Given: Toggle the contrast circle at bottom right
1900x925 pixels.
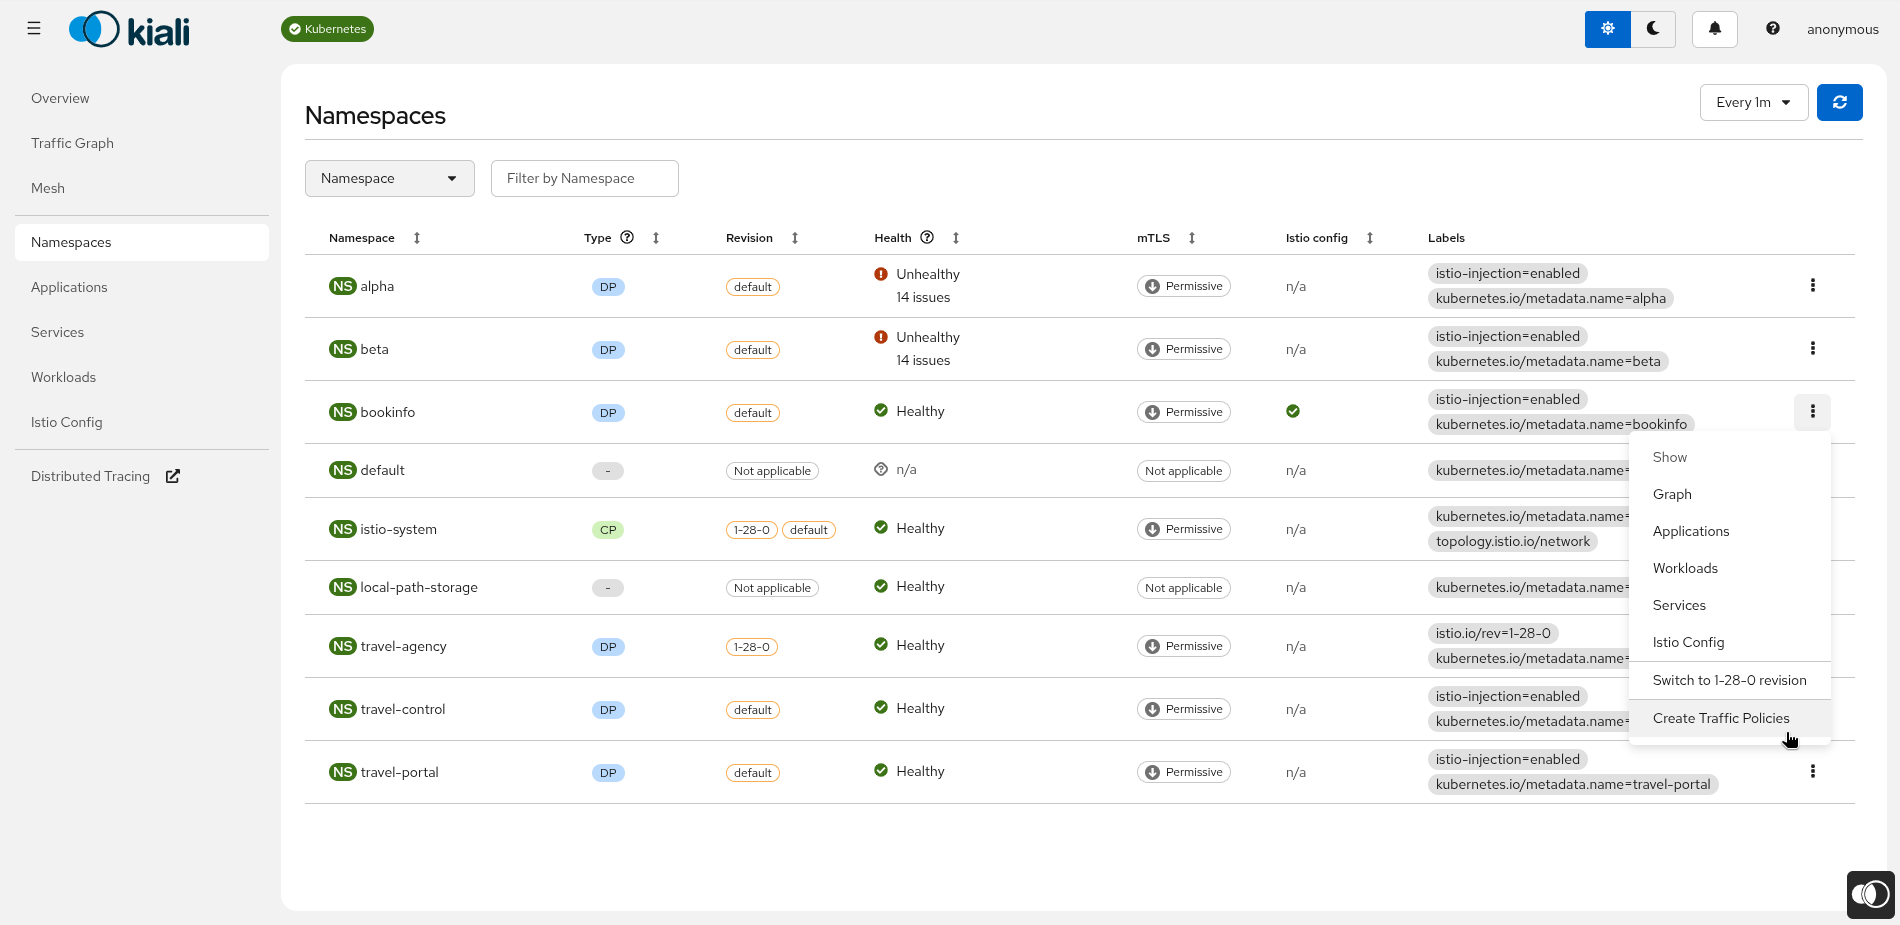Looking at the screenshot, I should coord(1869,894).
